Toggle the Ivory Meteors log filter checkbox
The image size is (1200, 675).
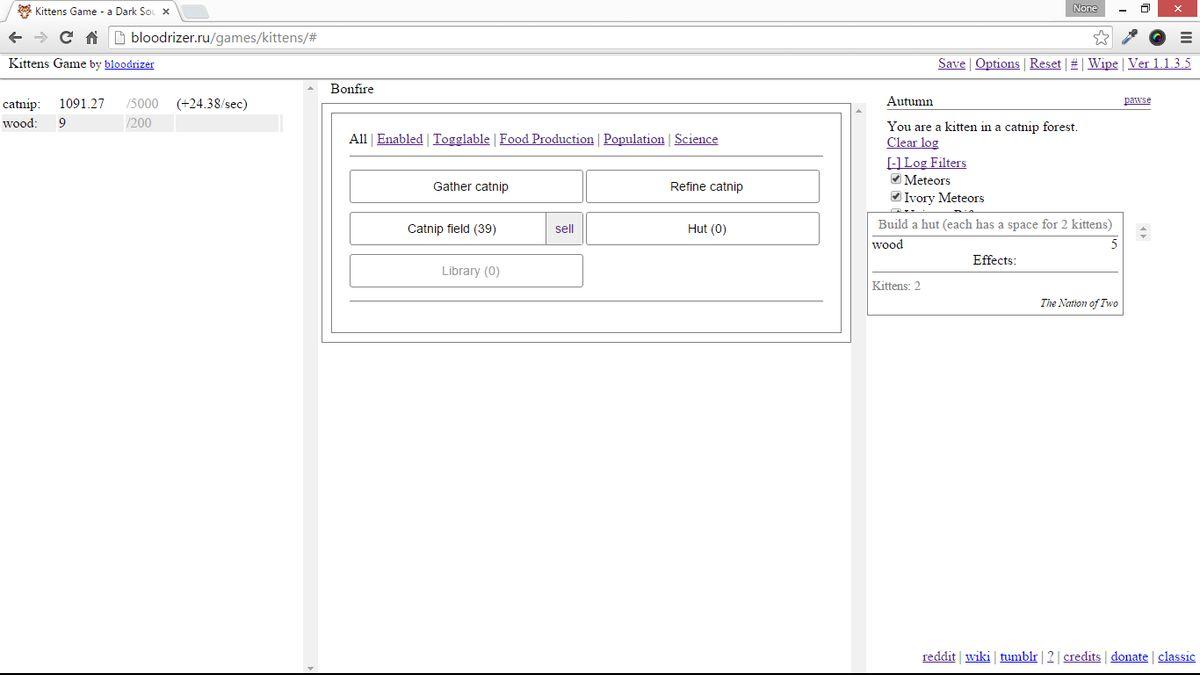click(x=896, y=197)
